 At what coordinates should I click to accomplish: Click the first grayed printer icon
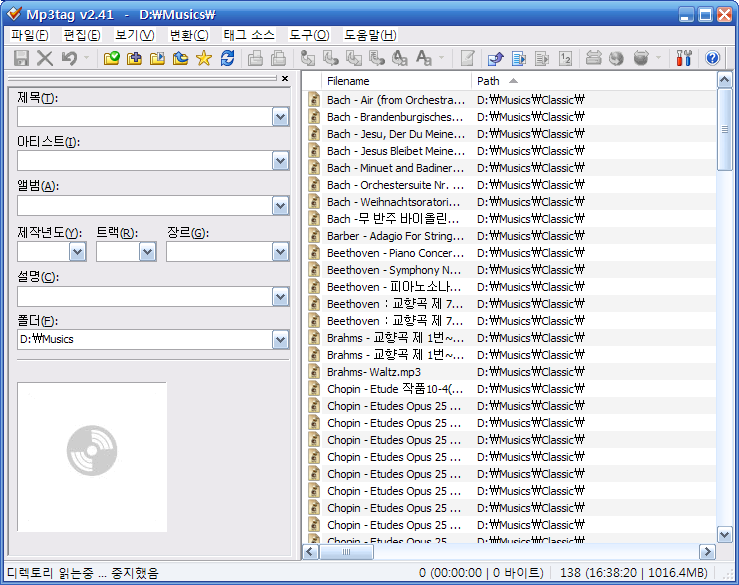click(255, 58)
